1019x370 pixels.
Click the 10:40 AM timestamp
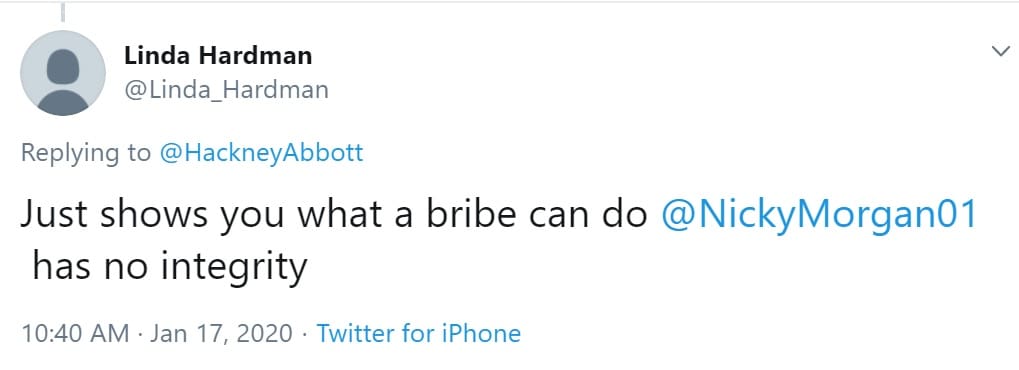pos(75,334)
